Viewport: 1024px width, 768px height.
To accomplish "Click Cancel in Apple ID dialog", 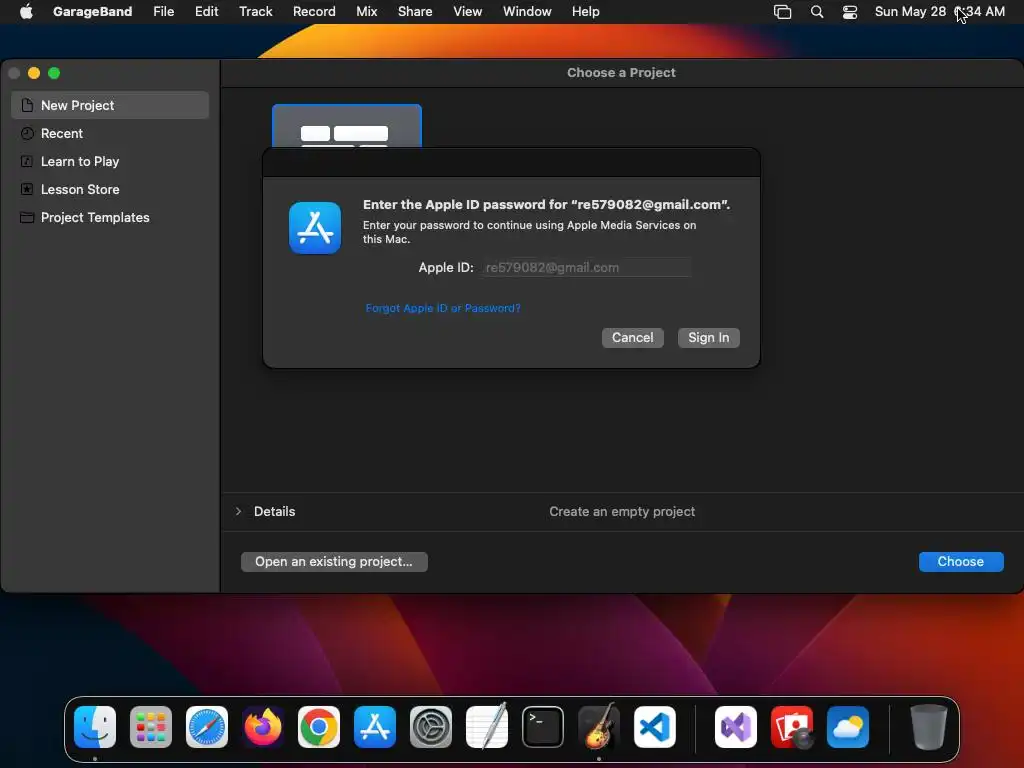I will [x=632, y=338].
